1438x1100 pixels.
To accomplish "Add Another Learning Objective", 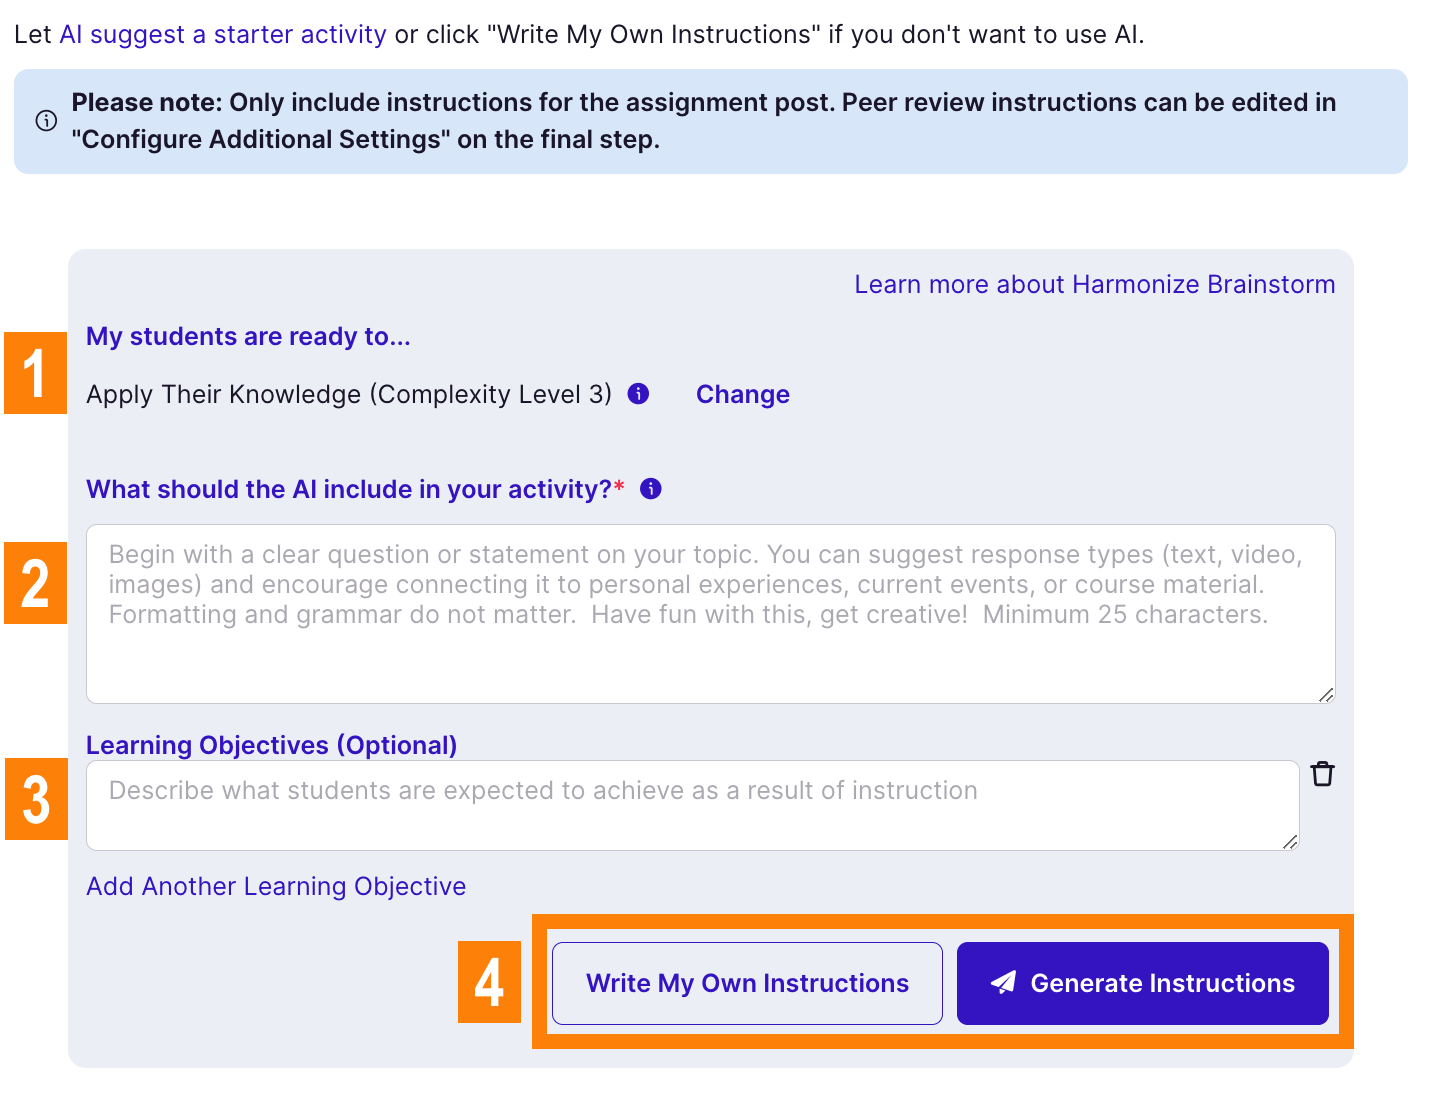I will [276, 887].
